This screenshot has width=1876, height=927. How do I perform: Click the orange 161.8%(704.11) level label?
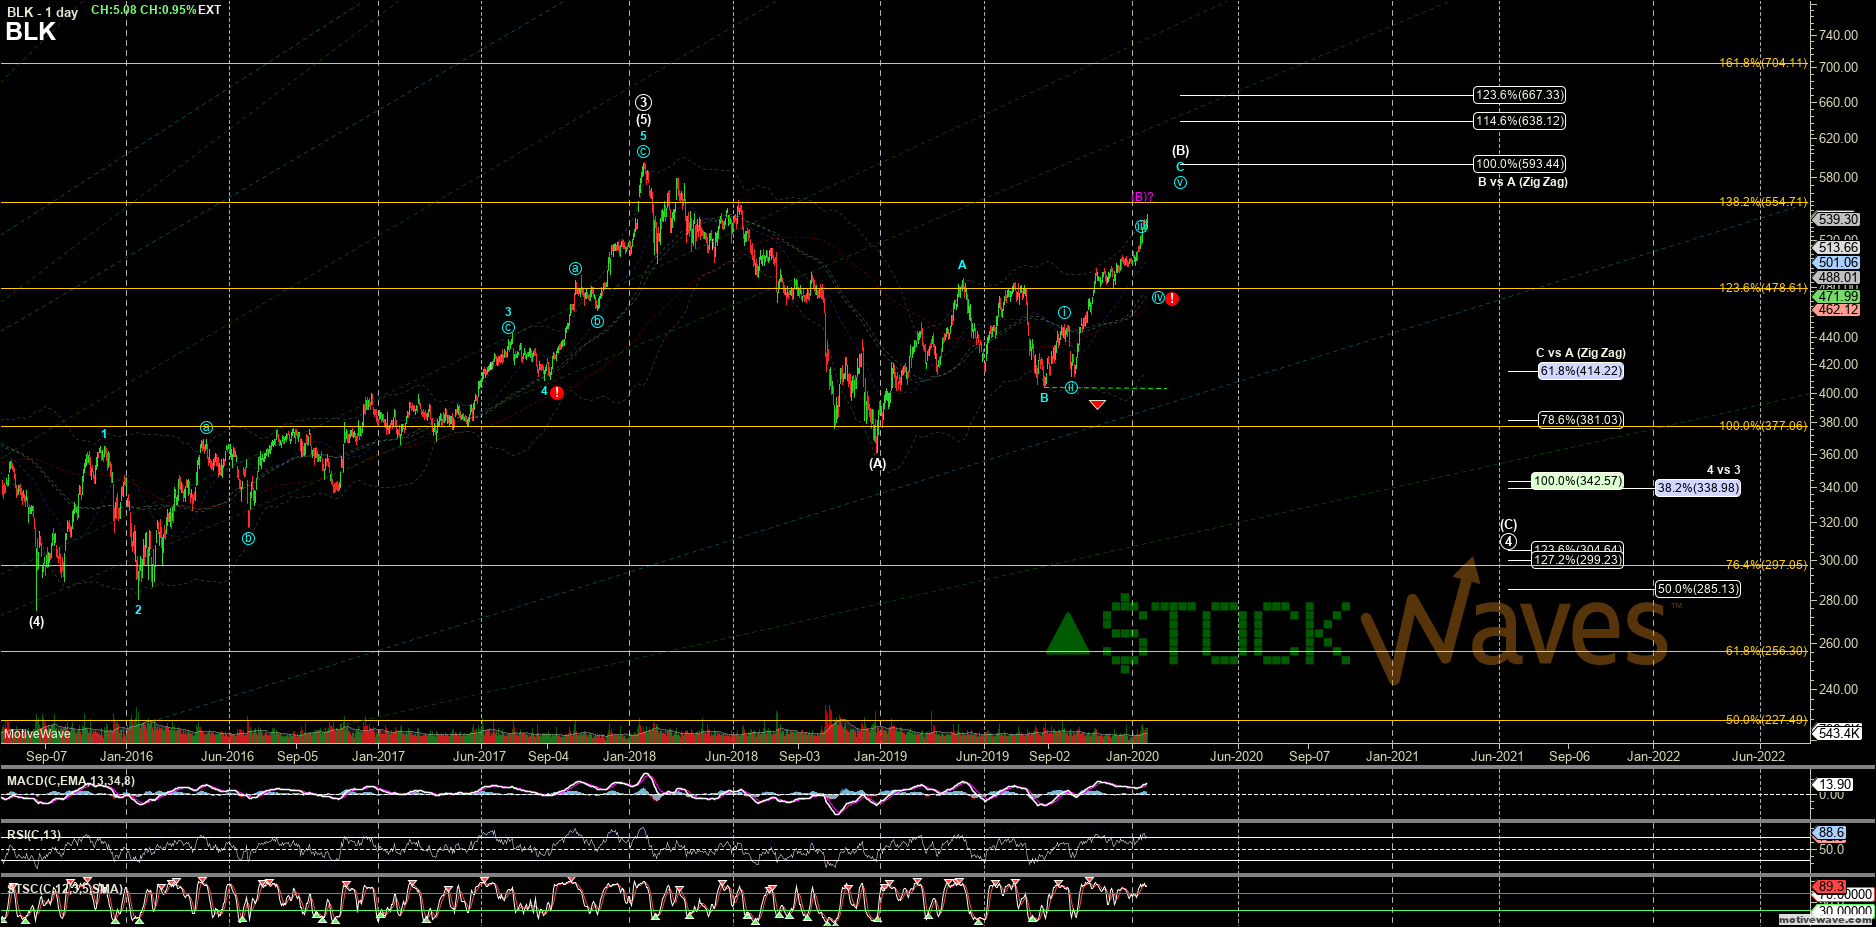click(x=1763, y=63)
